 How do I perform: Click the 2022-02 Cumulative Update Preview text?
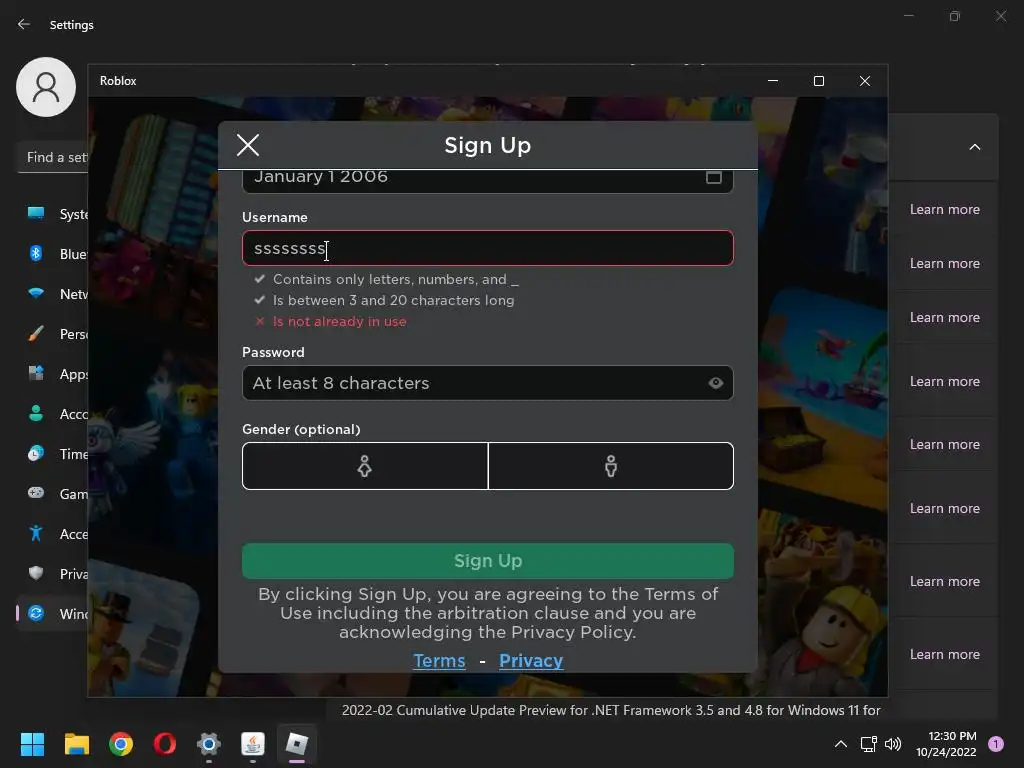tap(611, 710)
